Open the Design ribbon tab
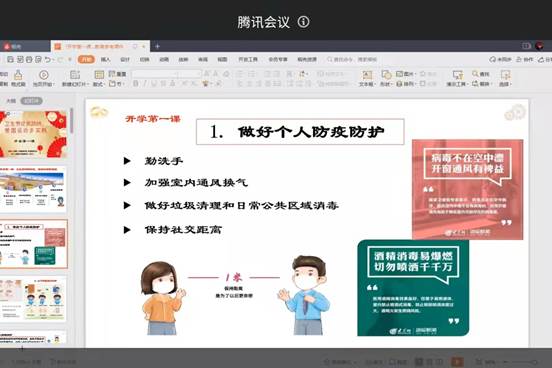Image resolution: width=552 pixels, height=368 pixels. coord(125,60)
